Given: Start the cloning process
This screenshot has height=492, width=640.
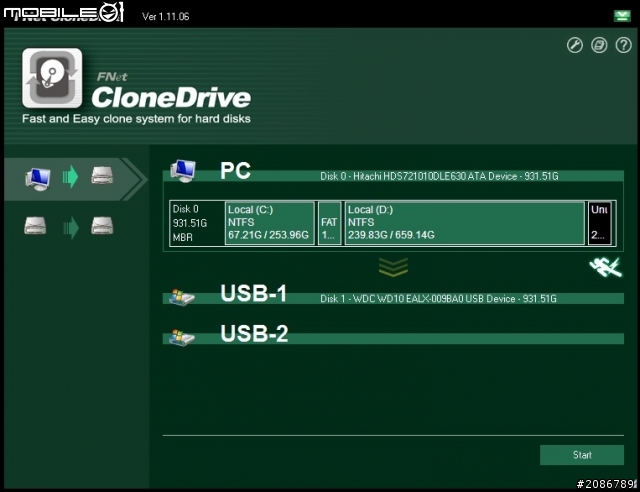Looking at the screenshot, I should pyautogui.click(x=582, y=455).
